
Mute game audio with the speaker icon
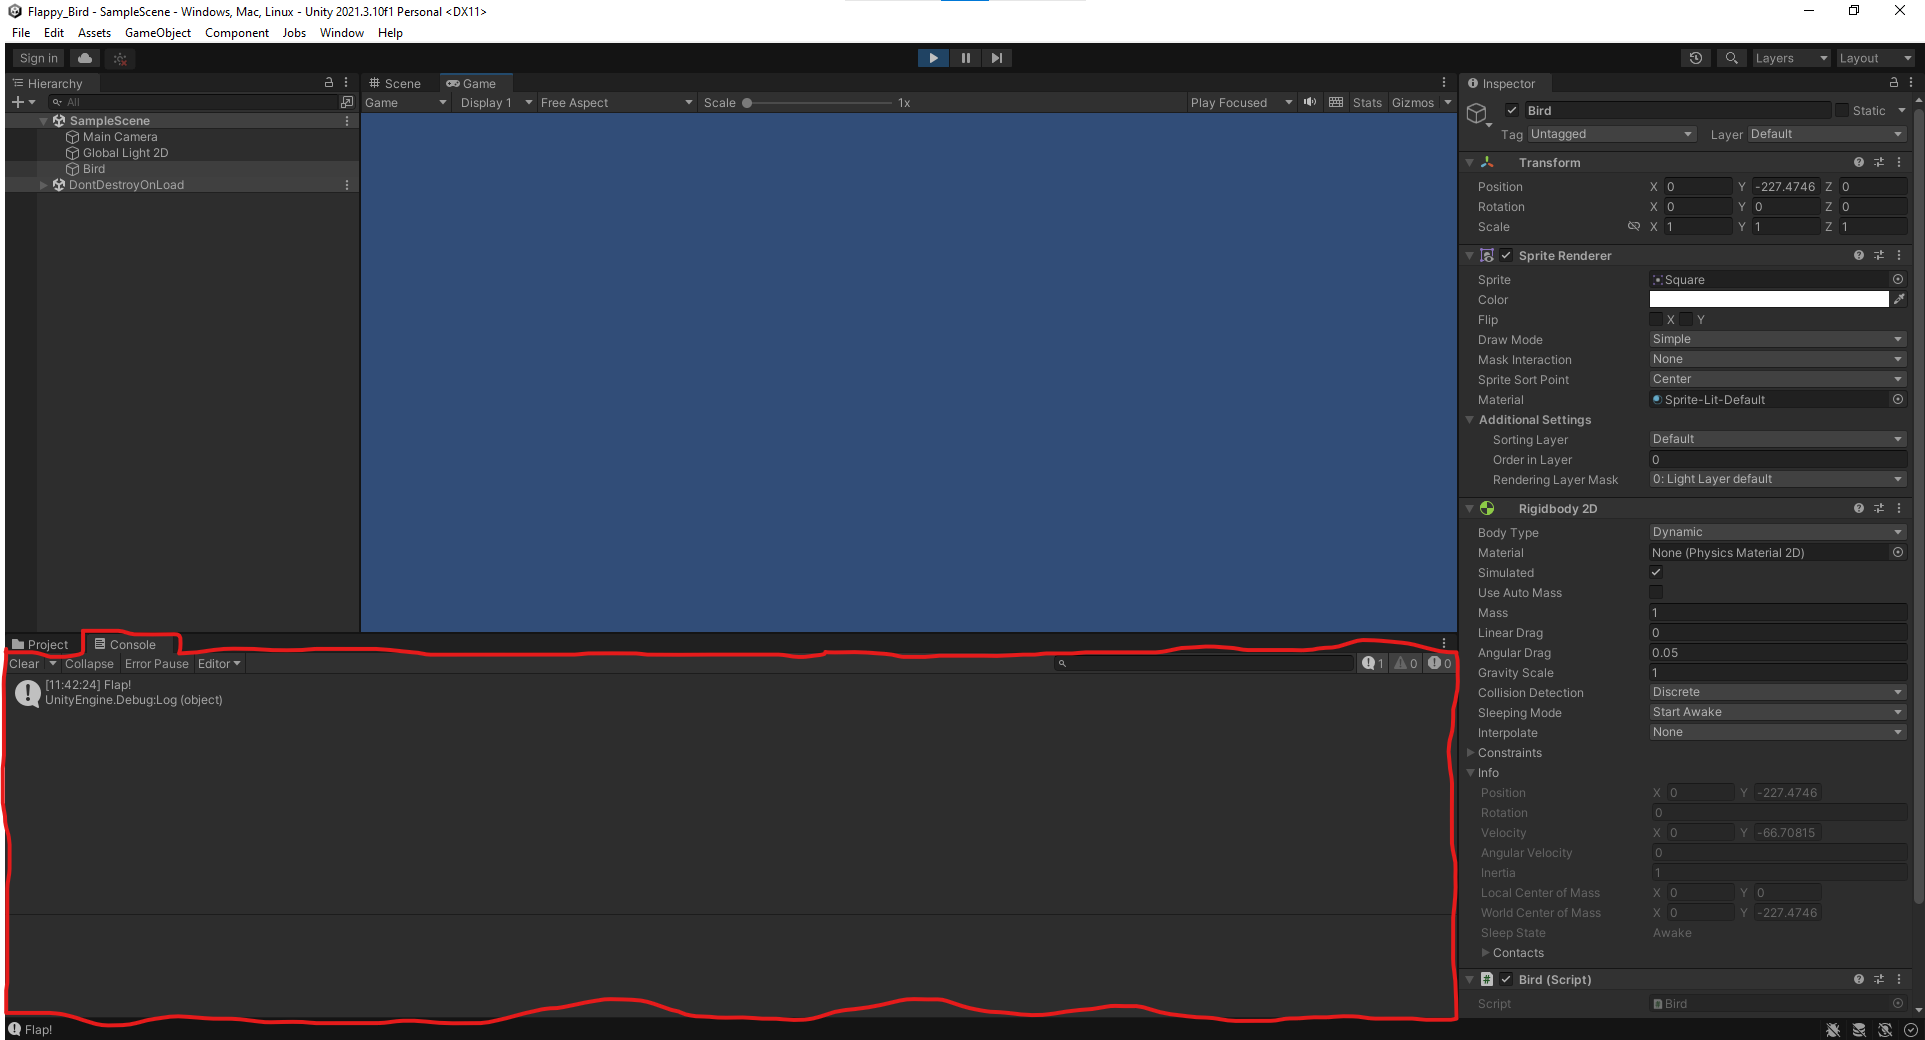(x=1310, y=102)
